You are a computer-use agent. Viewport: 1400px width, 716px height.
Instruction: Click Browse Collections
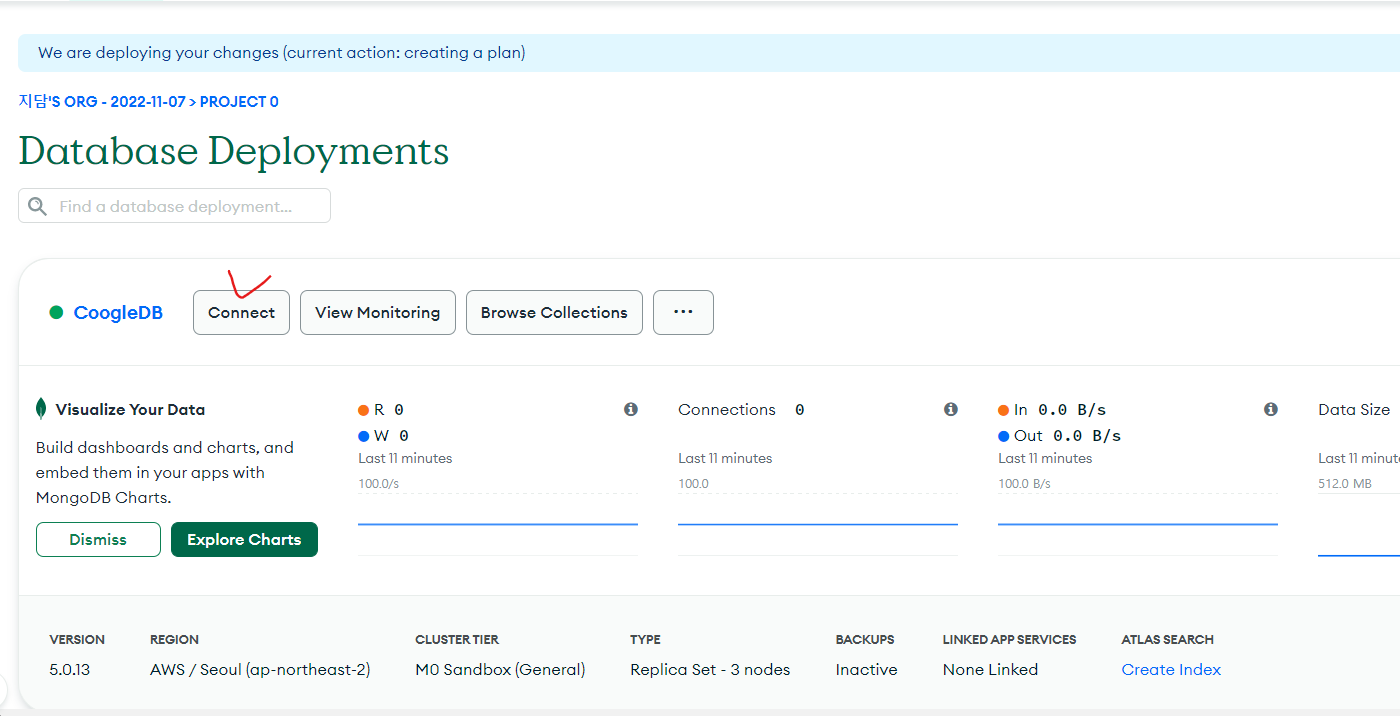[x=554, y=312]
